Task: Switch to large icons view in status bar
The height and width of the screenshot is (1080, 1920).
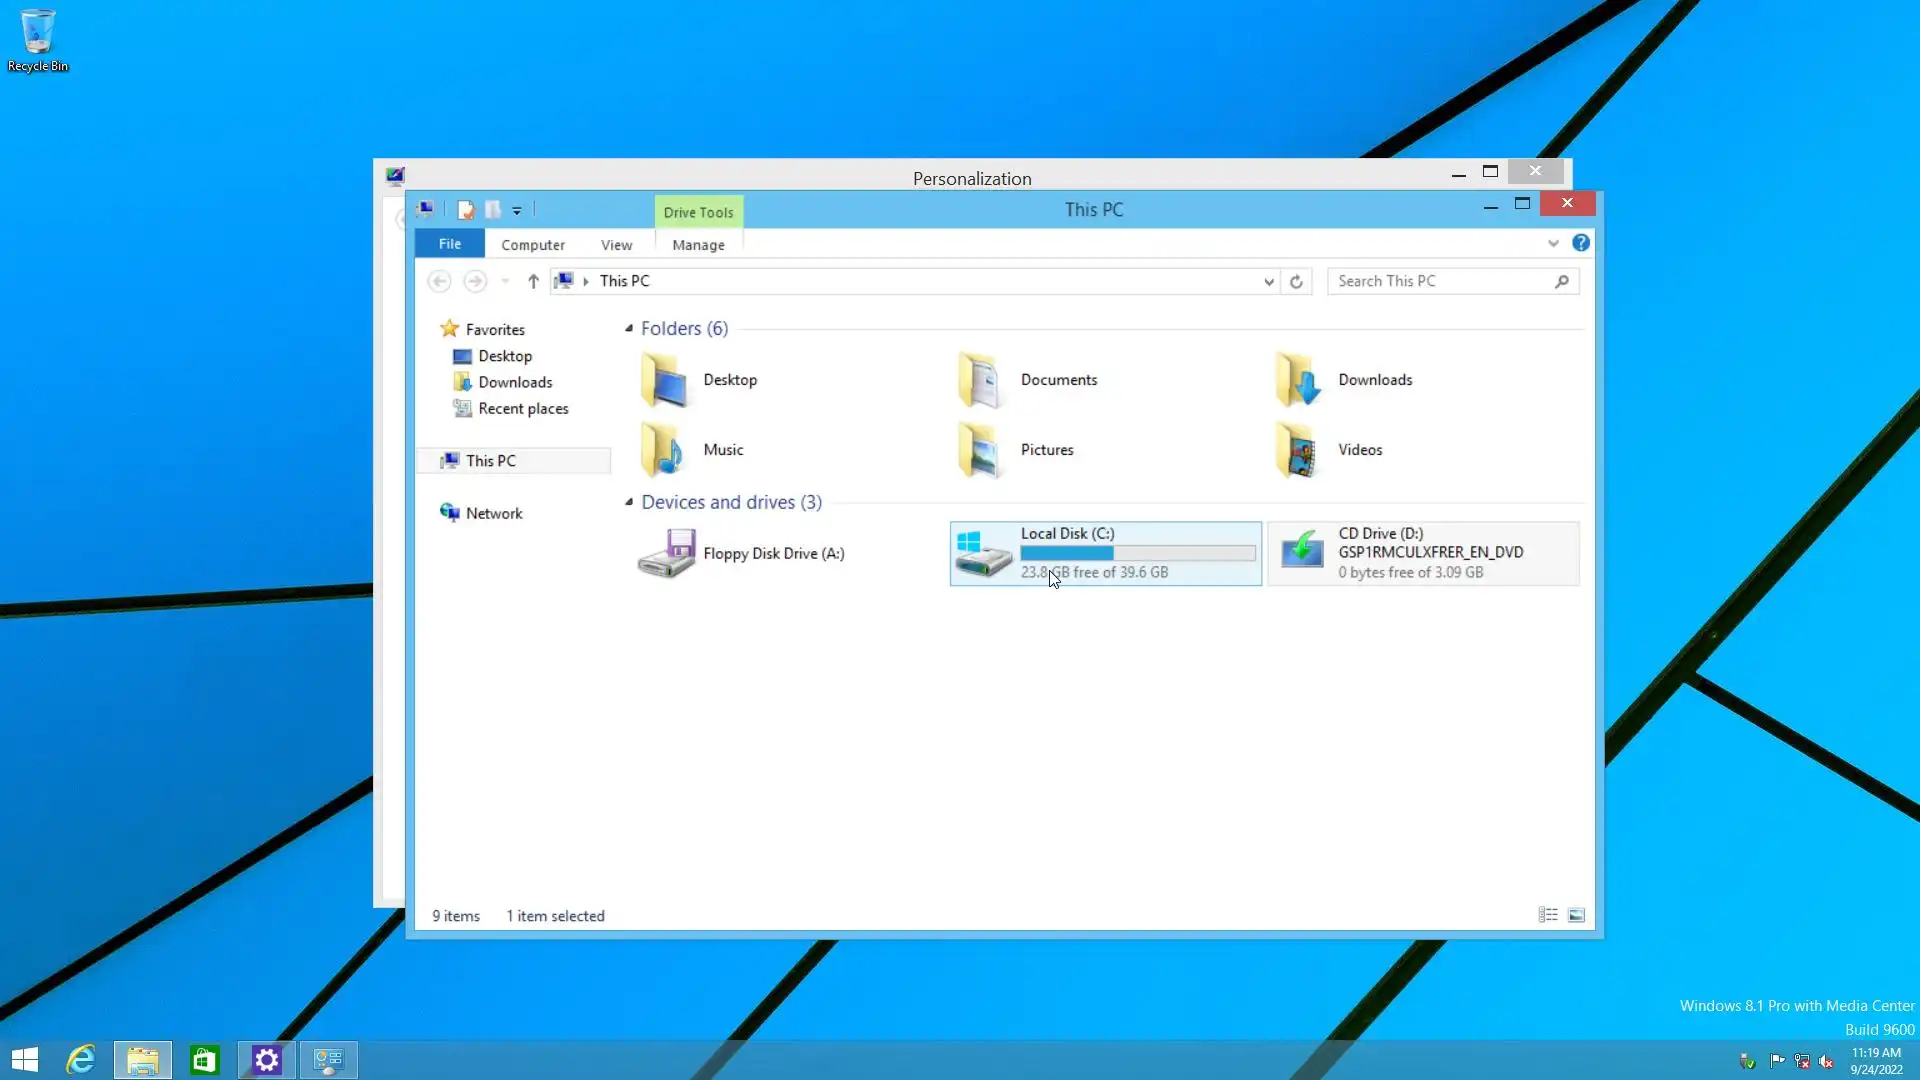Action: click(x=1576, y=915)
